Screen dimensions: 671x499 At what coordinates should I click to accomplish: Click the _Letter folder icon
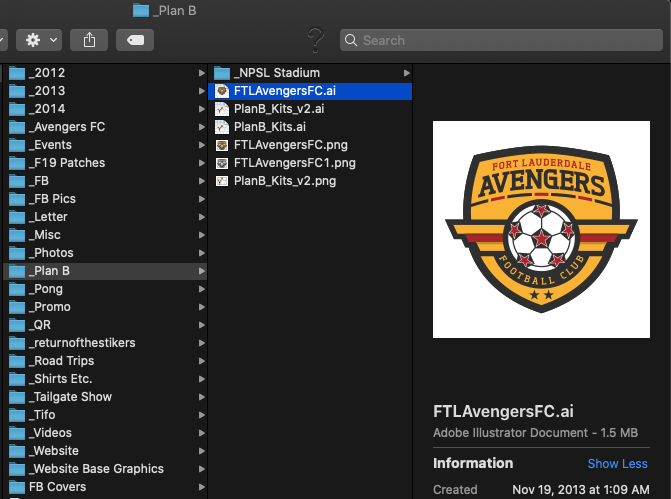click(17, 217)
